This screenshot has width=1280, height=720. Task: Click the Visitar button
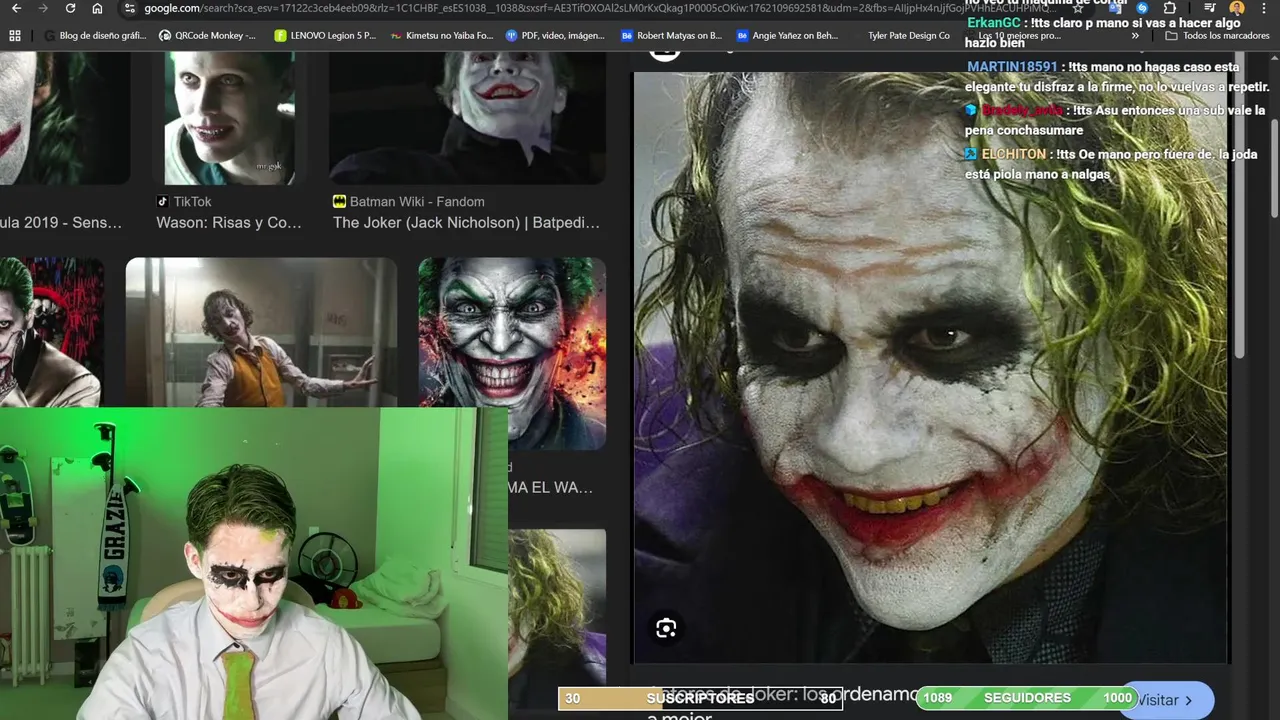1167,700
